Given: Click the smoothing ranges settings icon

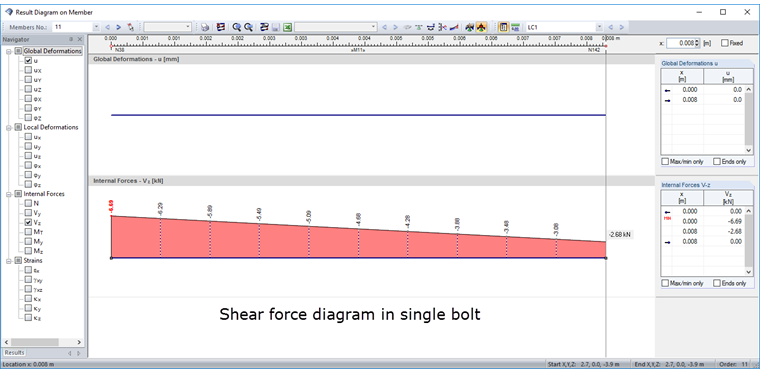Looking at the screenshot, I should point(264,27).
